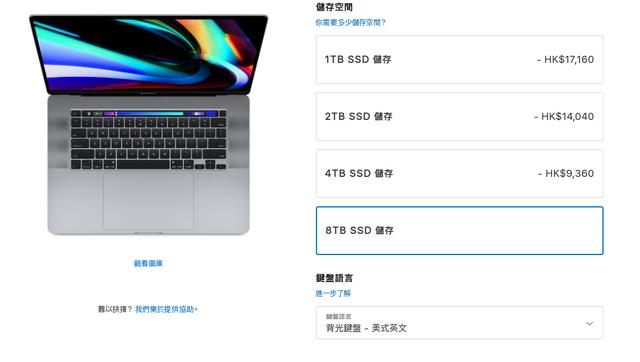Click the HK$9,360 price difference label
640x362 pixels.
(566, 173)
